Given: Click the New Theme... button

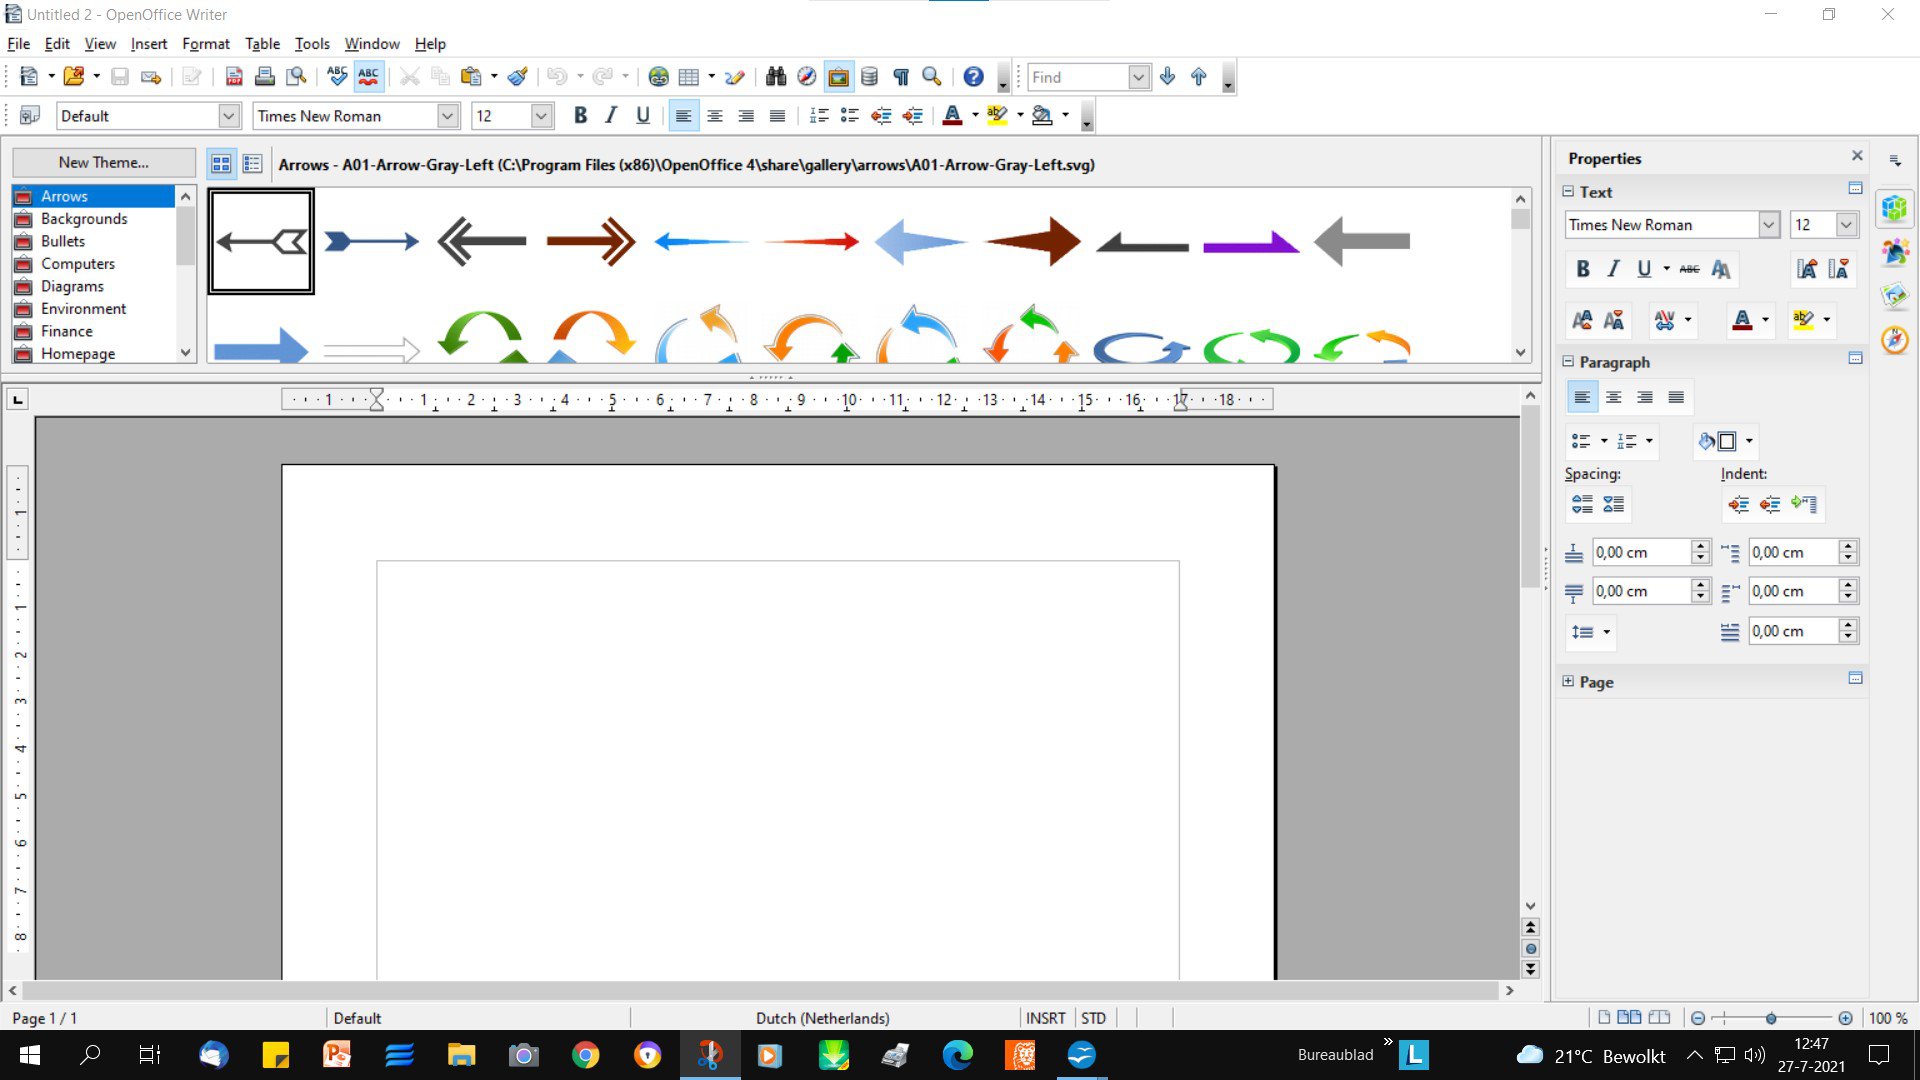Looking at the screenshot, I should pyautogui.click(x=103, y=162).
